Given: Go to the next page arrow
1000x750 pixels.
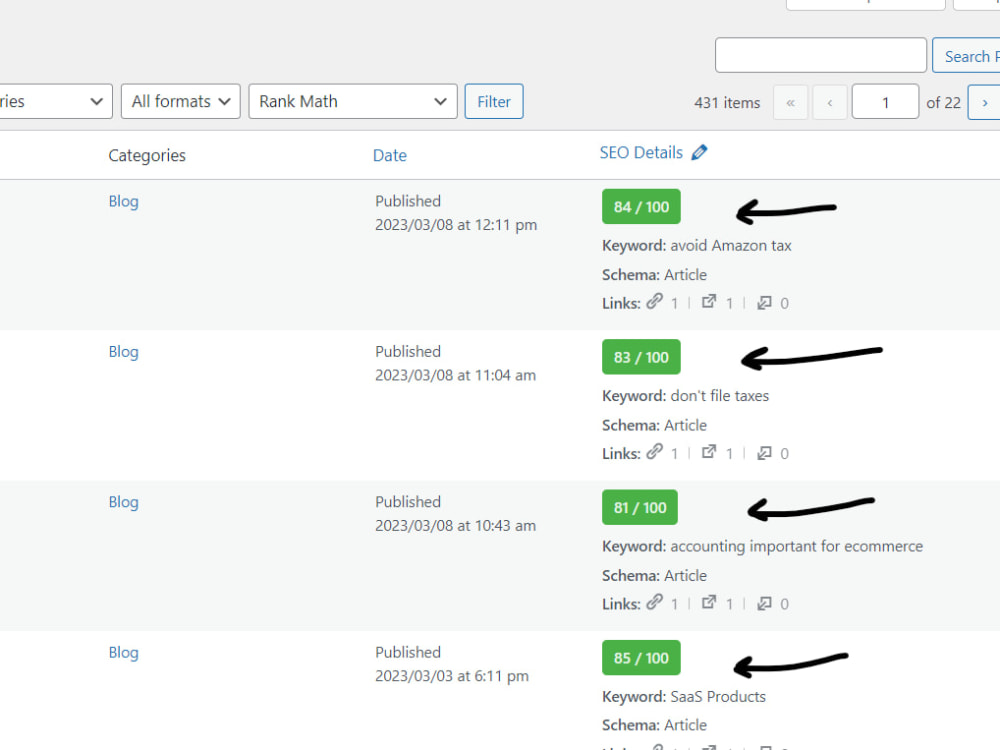Looking at the screenshot, I should pyautogui.click(x=984, y=102).
